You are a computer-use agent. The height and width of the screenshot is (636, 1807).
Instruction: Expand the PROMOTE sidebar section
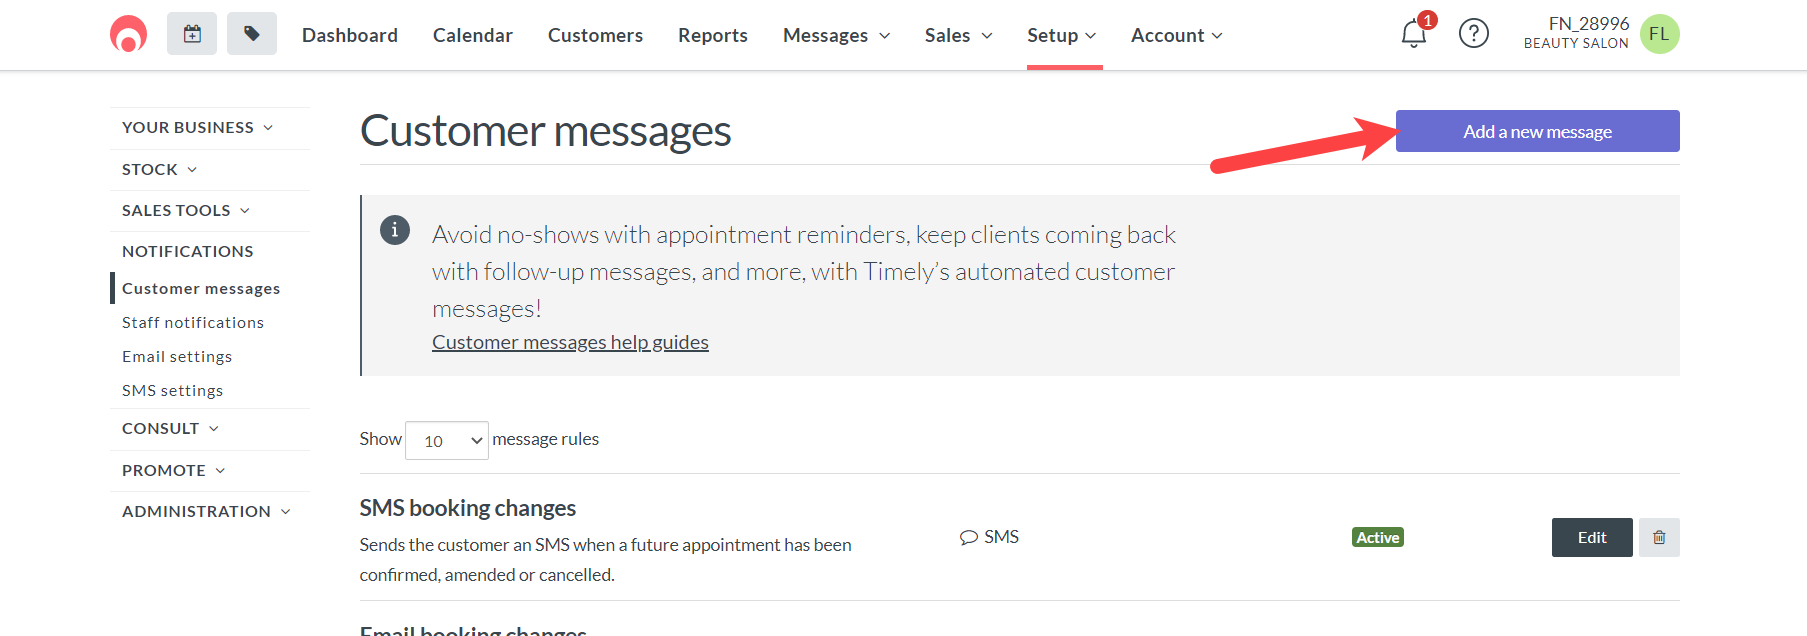tap(174, 471)
